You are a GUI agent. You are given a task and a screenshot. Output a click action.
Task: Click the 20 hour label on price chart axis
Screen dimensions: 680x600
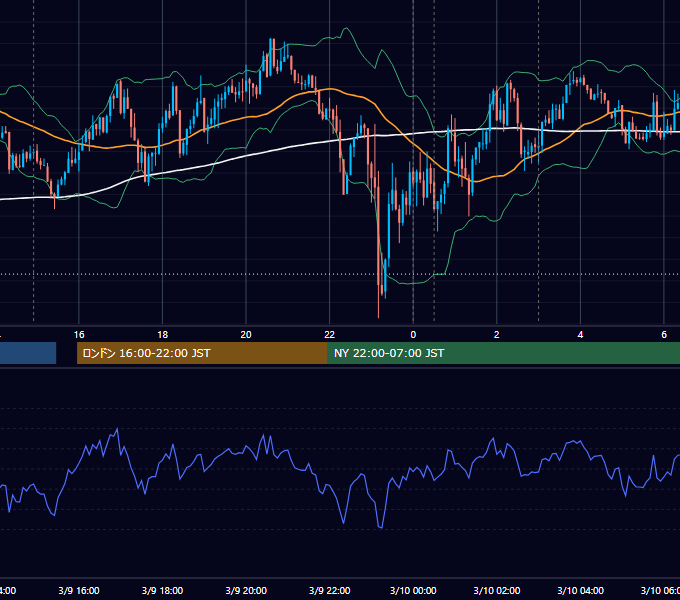coord(246,335)
